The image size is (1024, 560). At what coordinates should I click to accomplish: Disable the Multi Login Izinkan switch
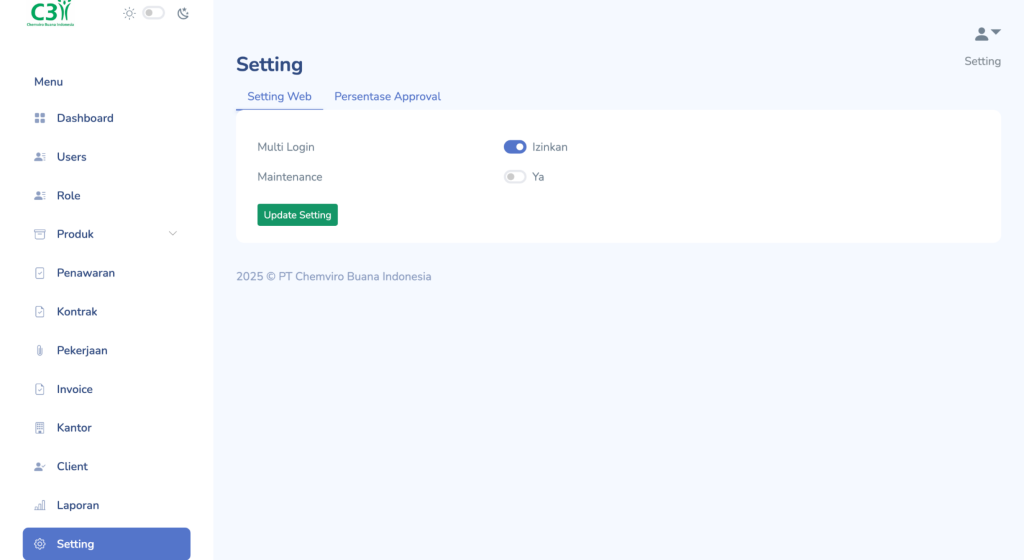(515, 147)
